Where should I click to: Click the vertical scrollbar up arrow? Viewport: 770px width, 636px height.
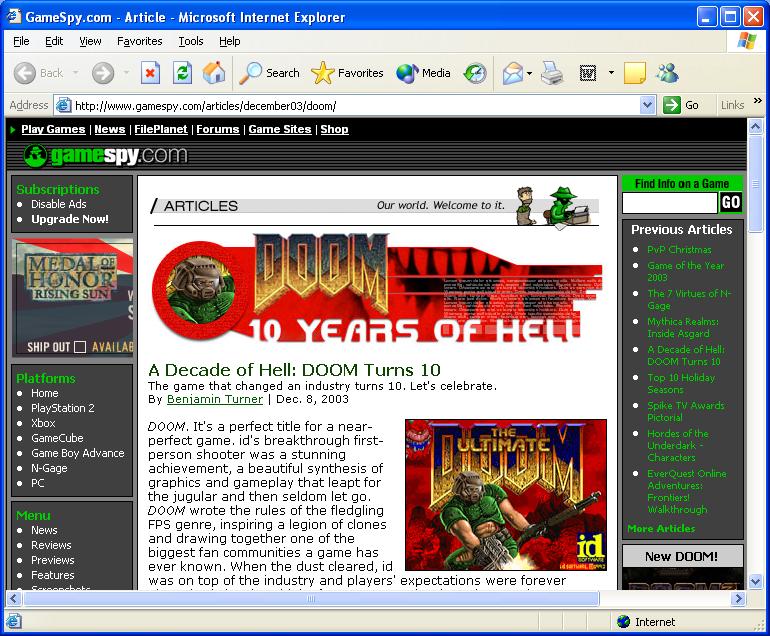tap(755, 126)
